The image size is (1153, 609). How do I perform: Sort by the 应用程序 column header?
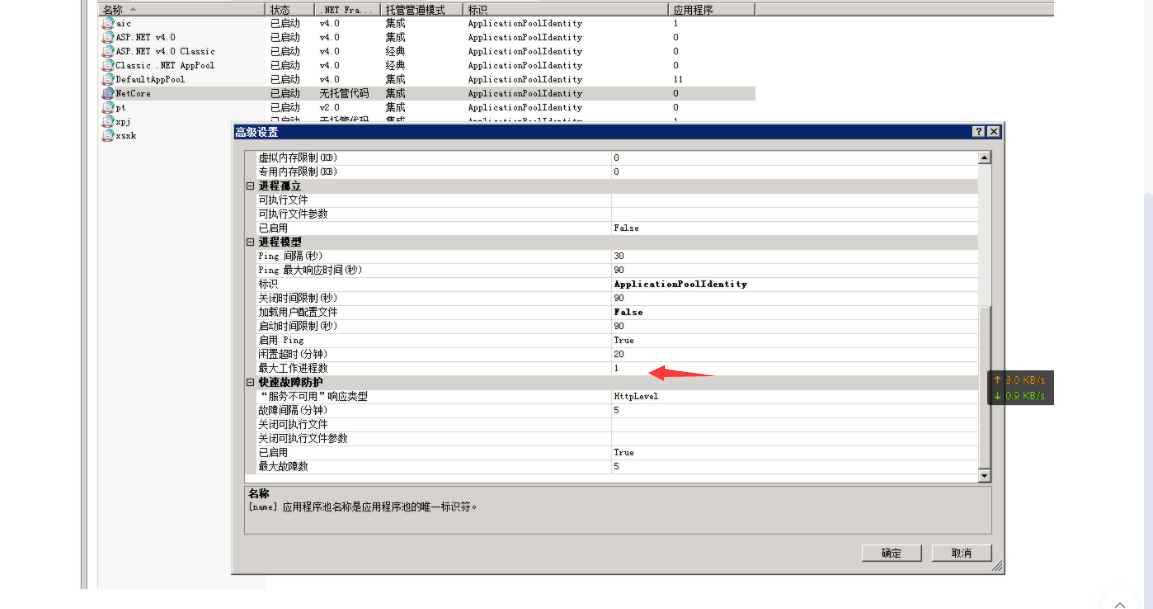tap(711, 10)
